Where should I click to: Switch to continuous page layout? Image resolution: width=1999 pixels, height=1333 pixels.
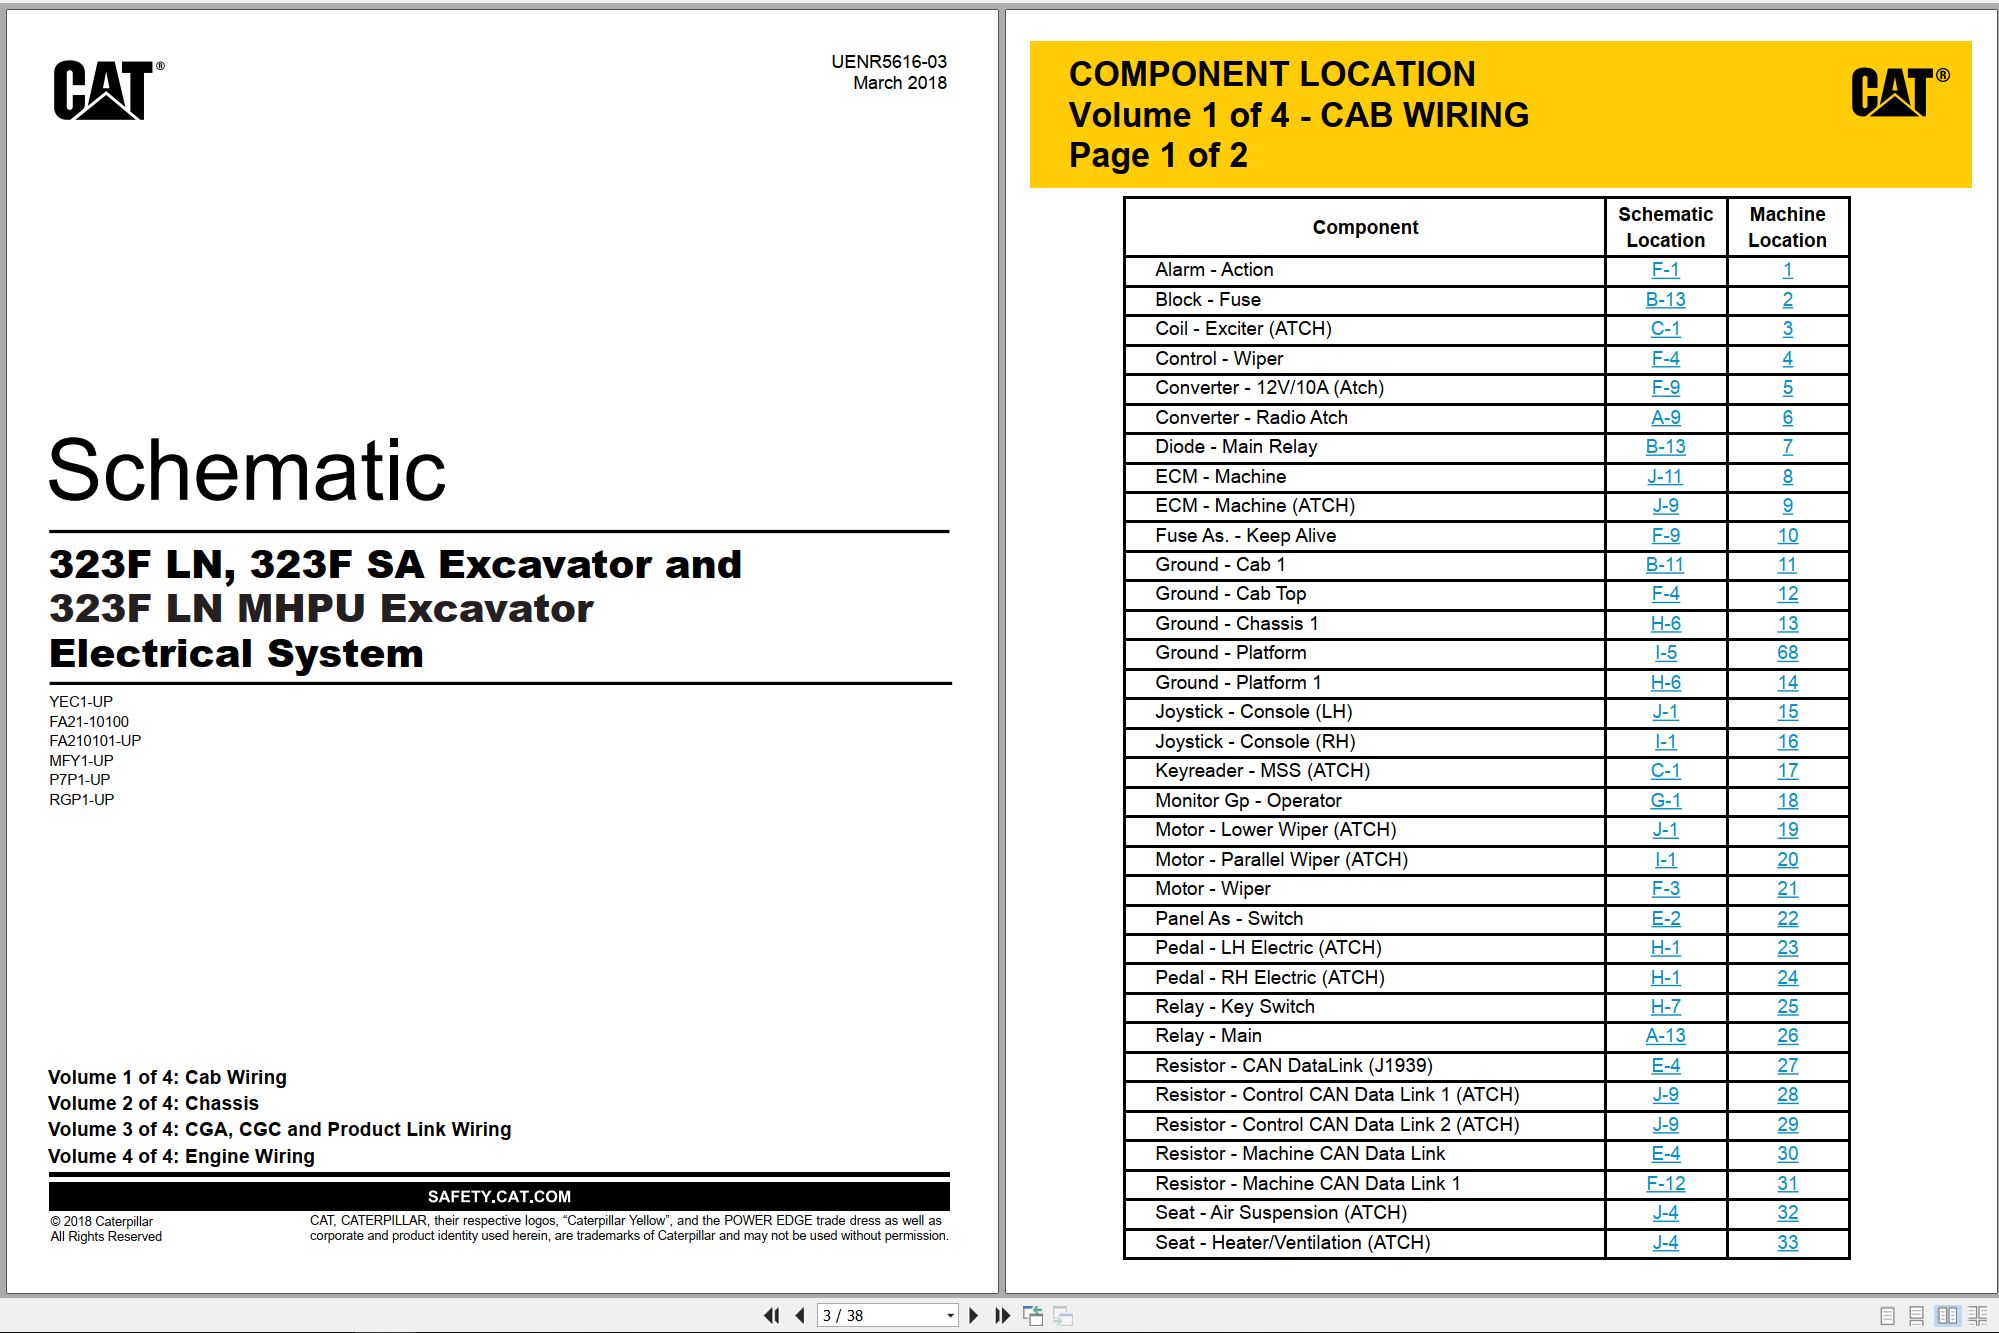click(x=1916, y=1316)
